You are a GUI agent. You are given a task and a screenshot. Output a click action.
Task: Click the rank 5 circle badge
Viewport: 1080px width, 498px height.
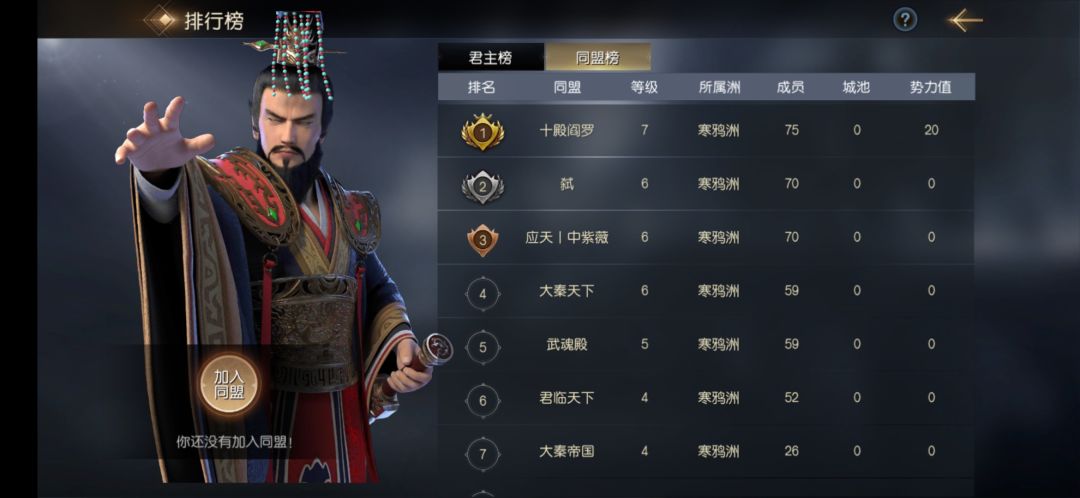coord(482,347)
